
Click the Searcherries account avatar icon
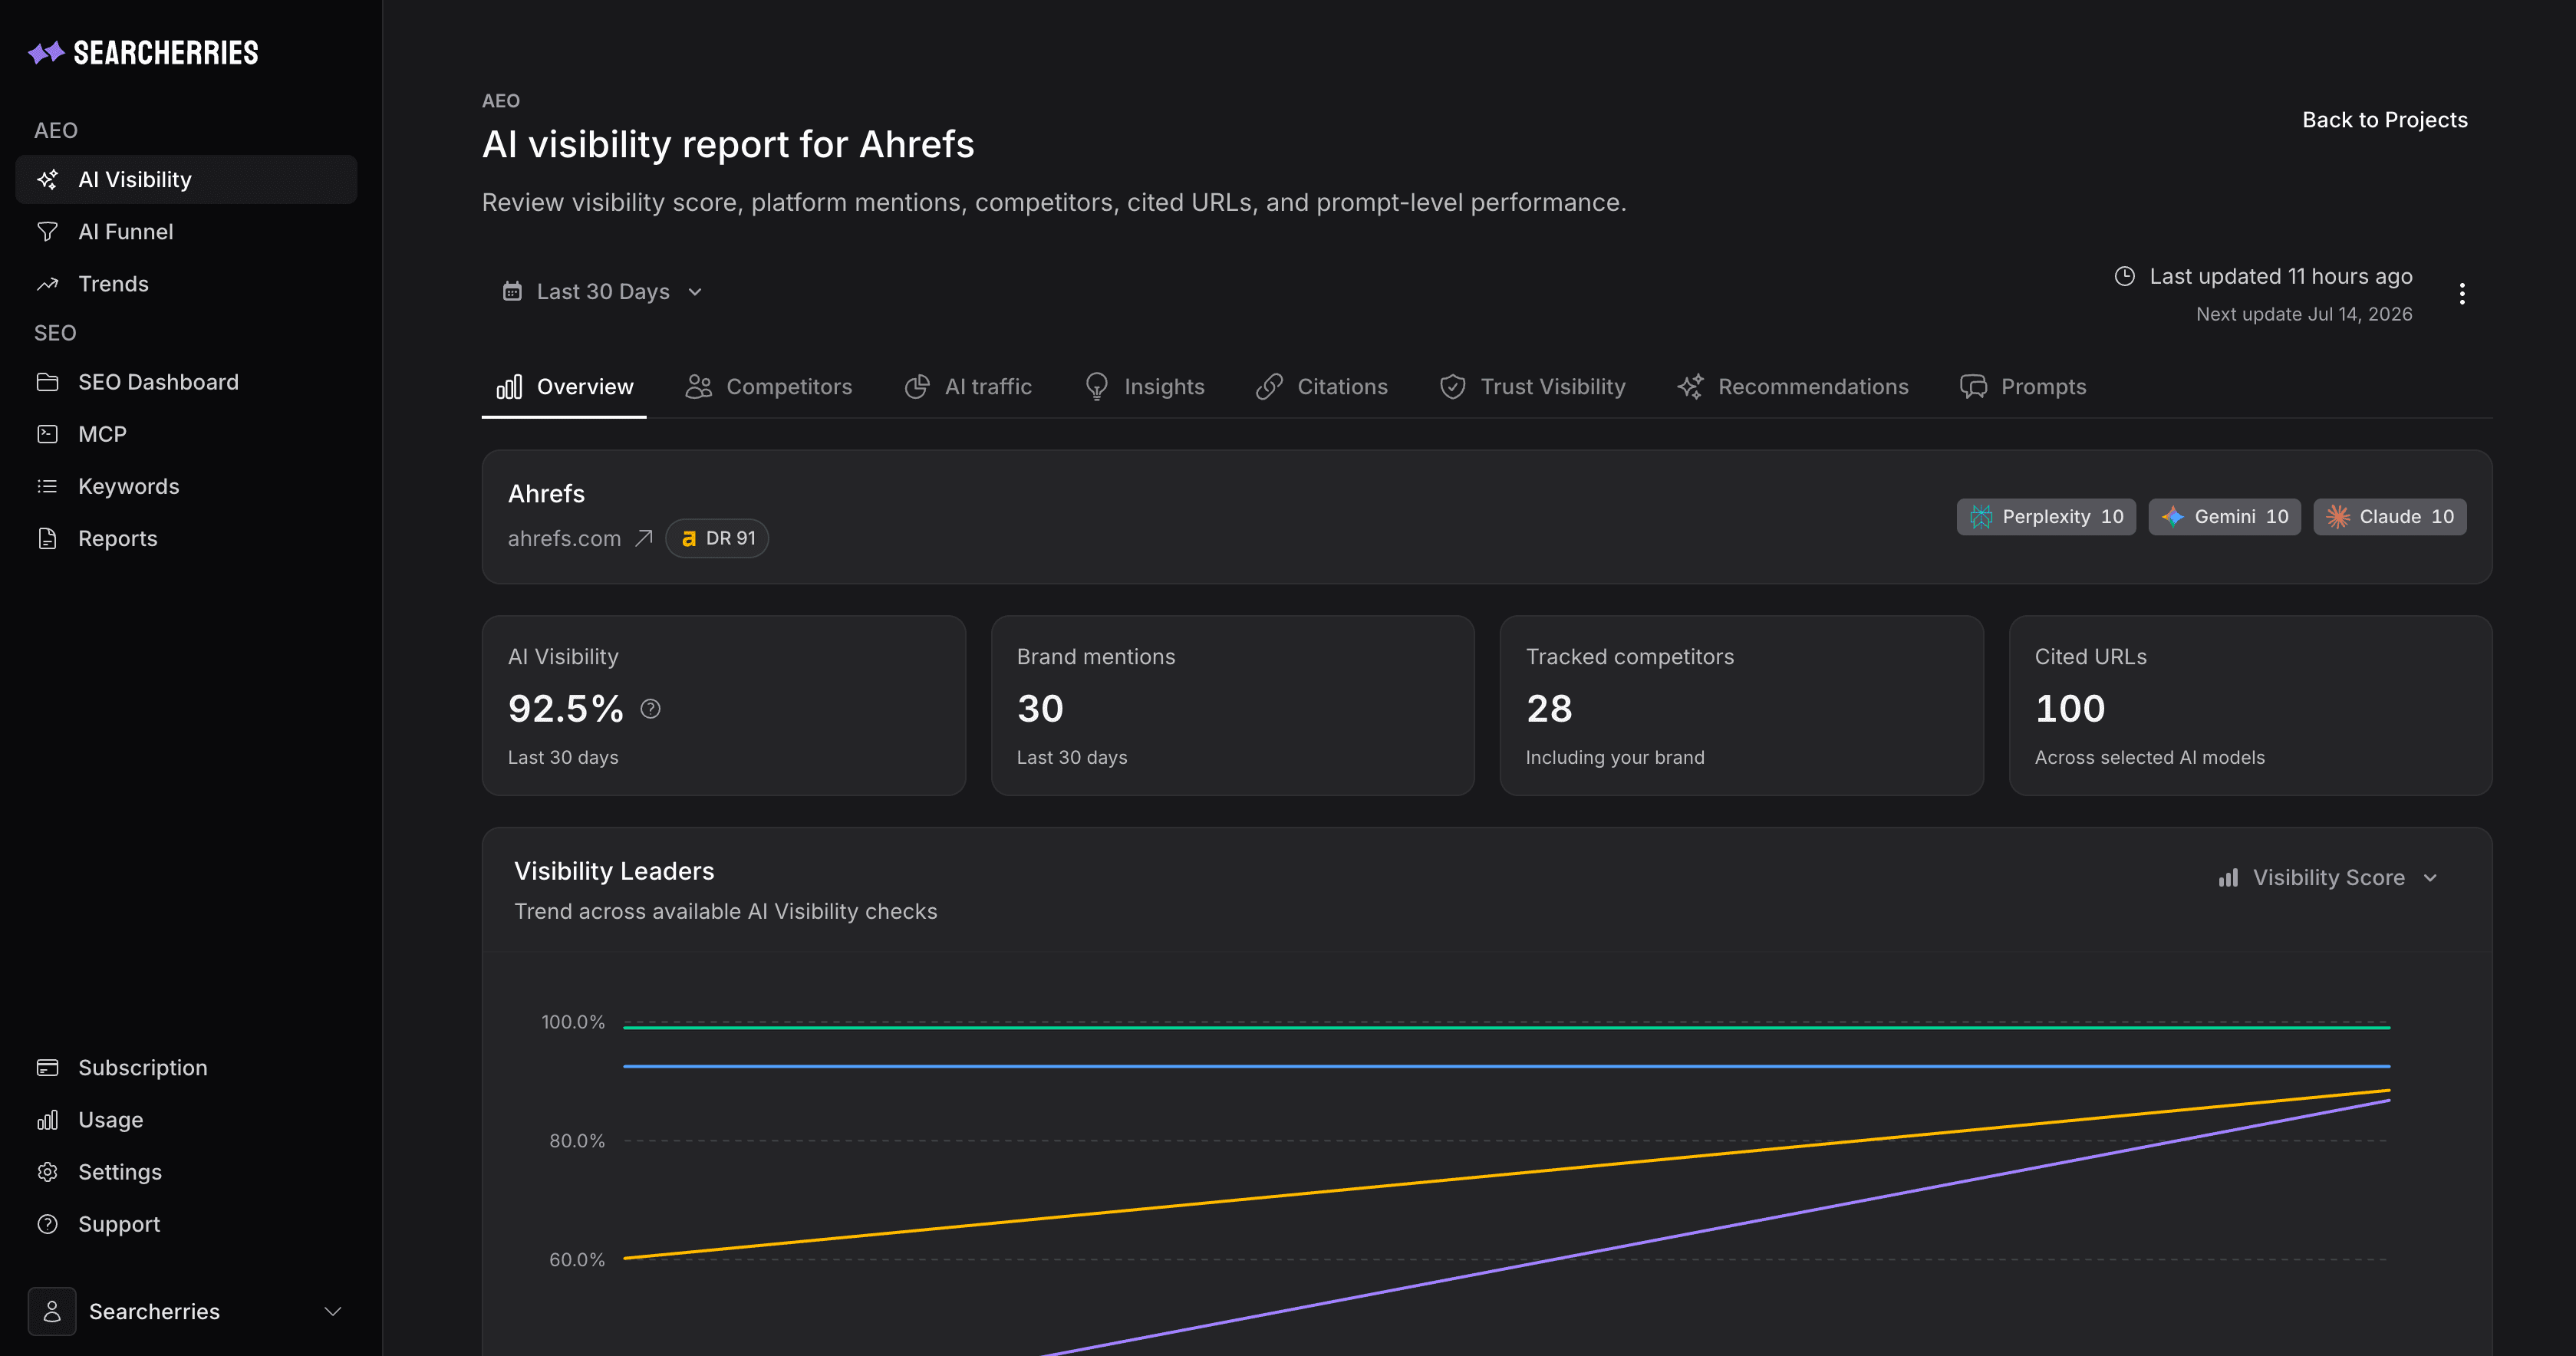click(52, 1311)
